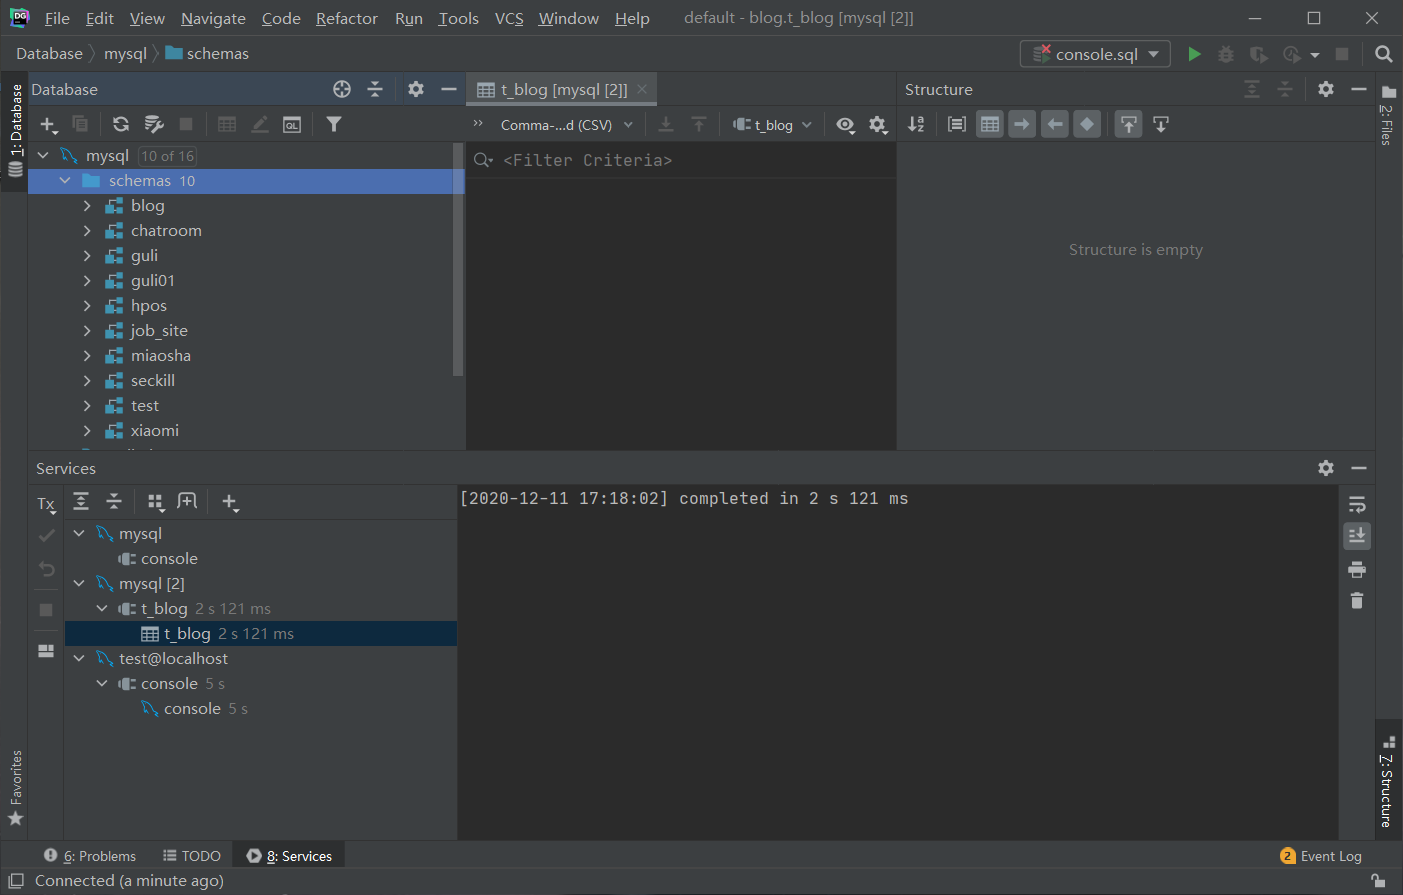
Task: Toggle Soft-Wrap for console output
Action: click(1357, 504)
